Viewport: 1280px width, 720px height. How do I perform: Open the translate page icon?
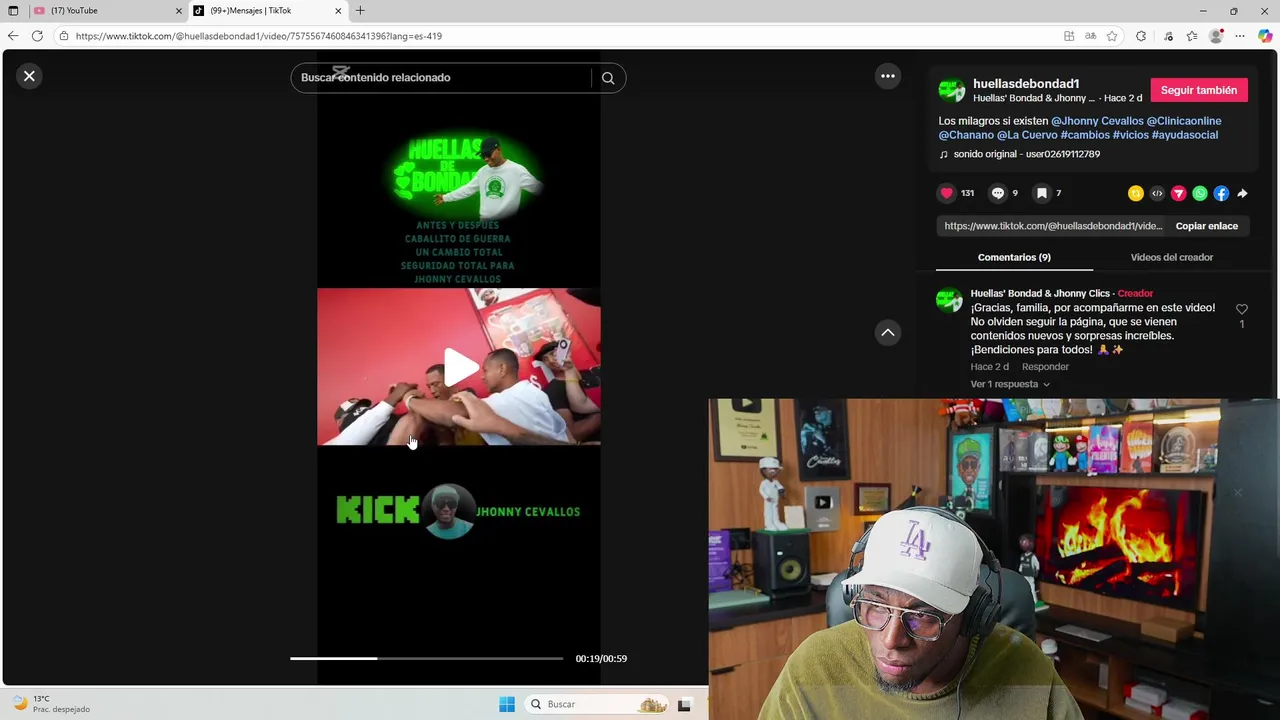(1091, 36)
